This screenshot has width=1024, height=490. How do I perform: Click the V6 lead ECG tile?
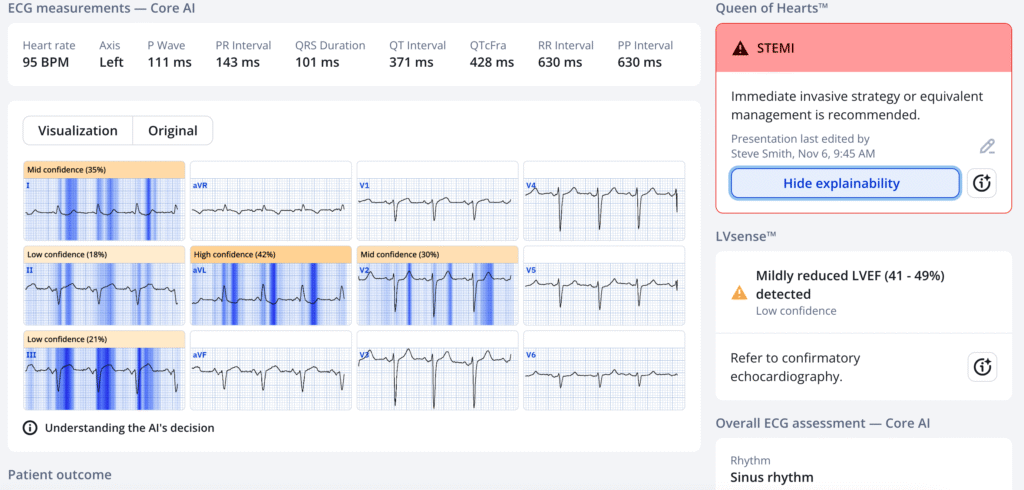pos(604,370)
